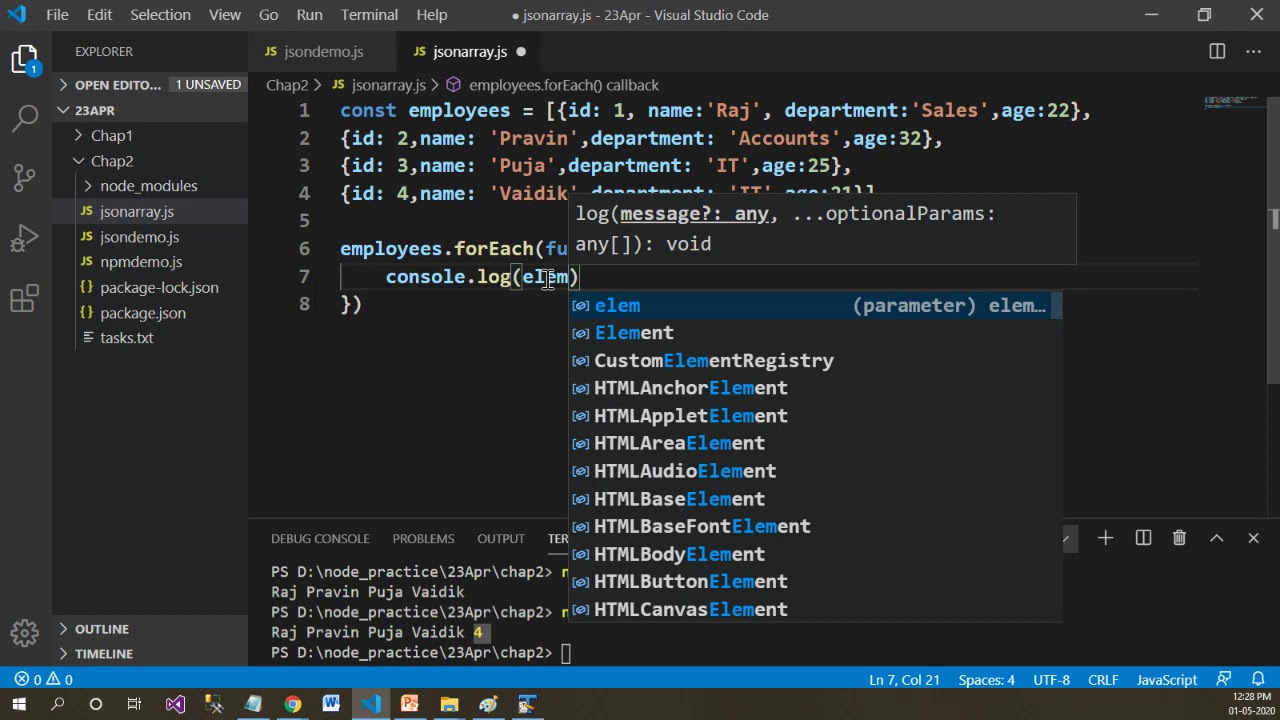Screen dimensions: 1280x720
Task: Open the PROBLEMS panel tab
Action: (x=423, y=538)
